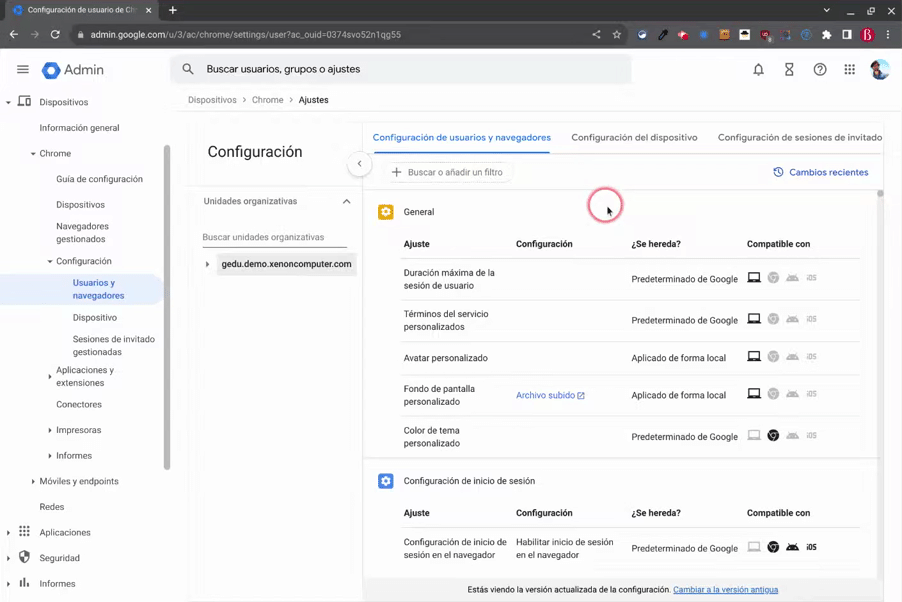Click the notifications bell icon

[x=758, y=70]
